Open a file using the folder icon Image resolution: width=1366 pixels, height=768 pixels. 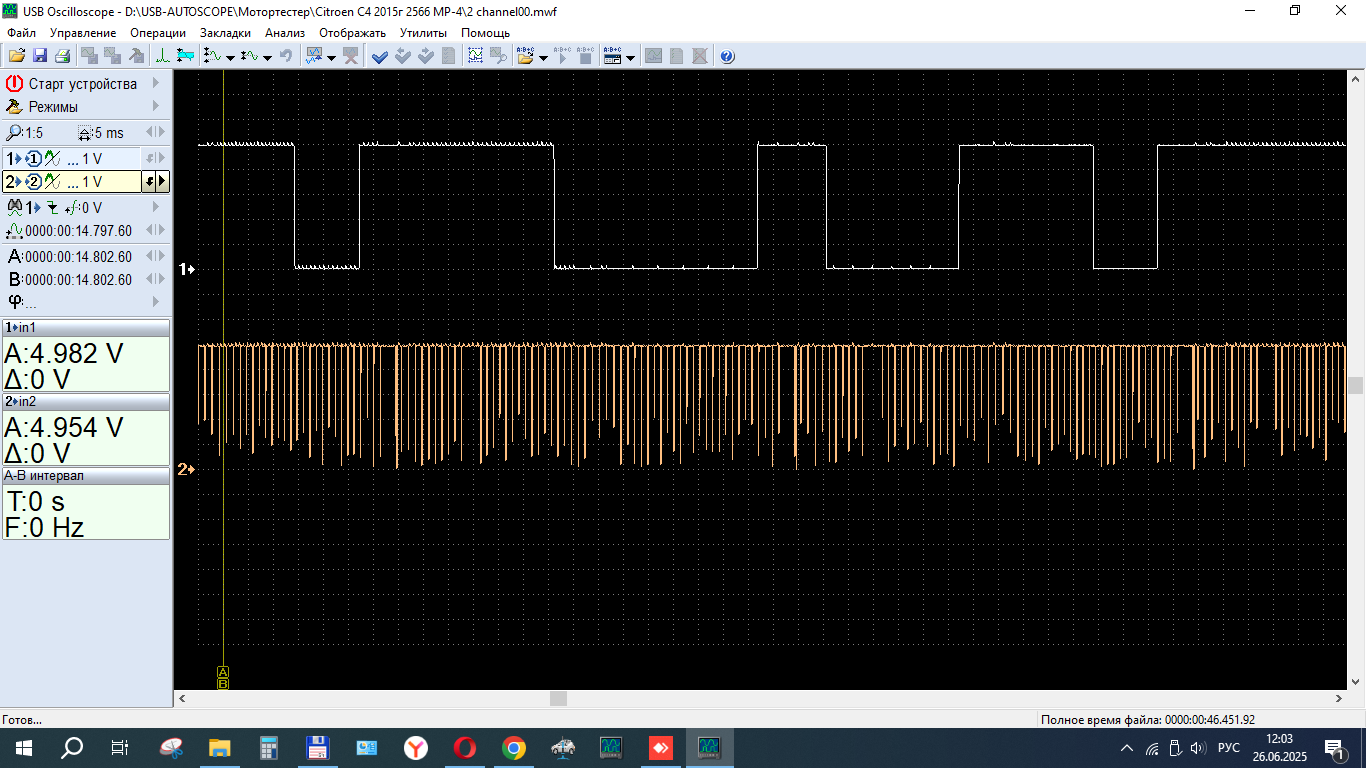[17, 56]
